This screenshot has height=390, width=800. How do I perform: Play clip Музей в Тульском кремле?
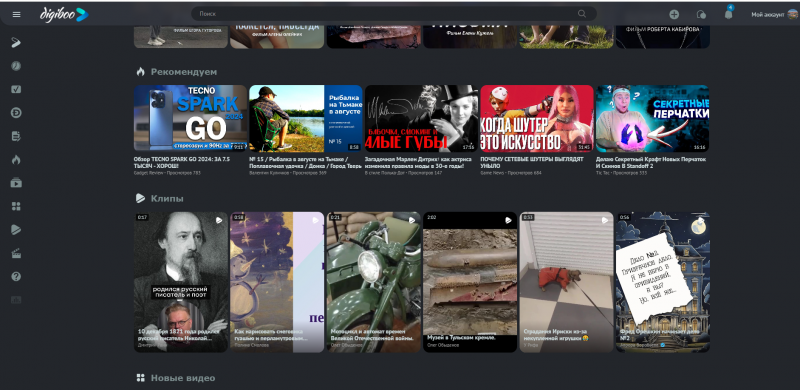pos(470,282)
